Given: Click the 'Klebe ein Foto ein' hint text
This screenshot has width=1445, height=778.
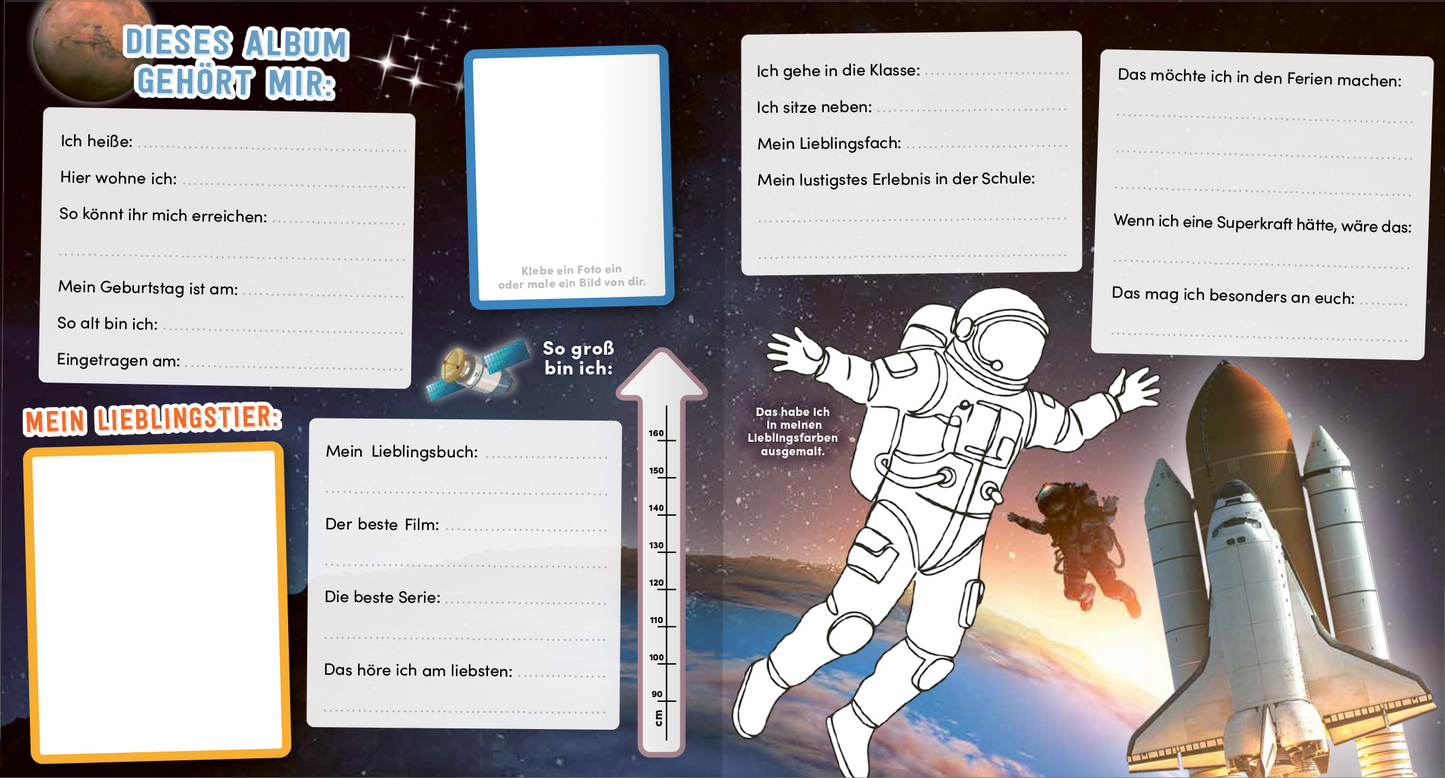Looking at the screenshot, I should coord(572,270).
